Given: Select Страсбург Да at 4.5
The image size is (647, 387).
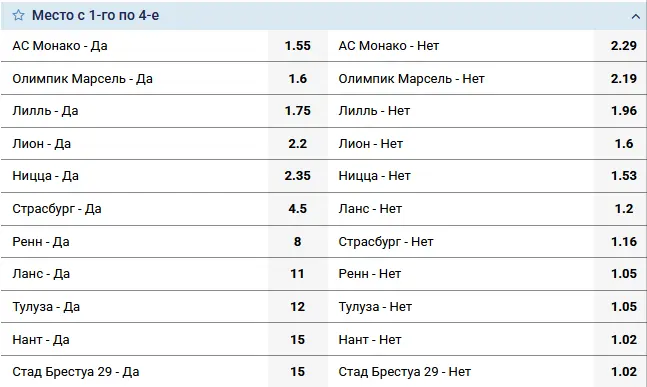Looking at the screenshot, I should click(x=298, y=209).
